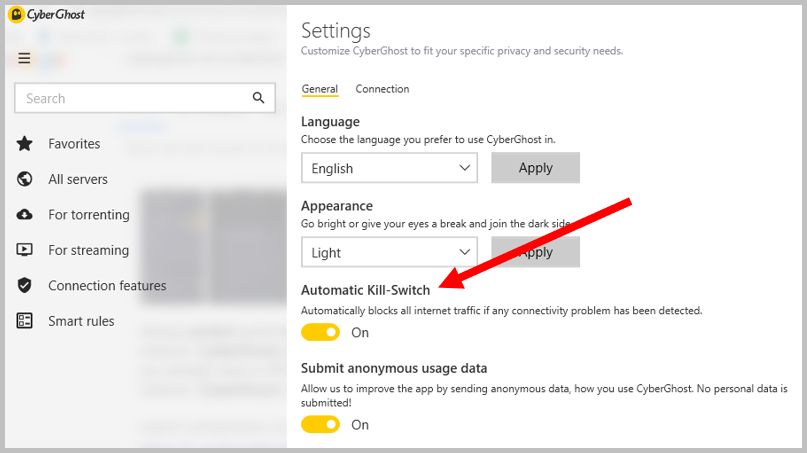
Task: Click the search magnifier icon
Action: [258, 97]
